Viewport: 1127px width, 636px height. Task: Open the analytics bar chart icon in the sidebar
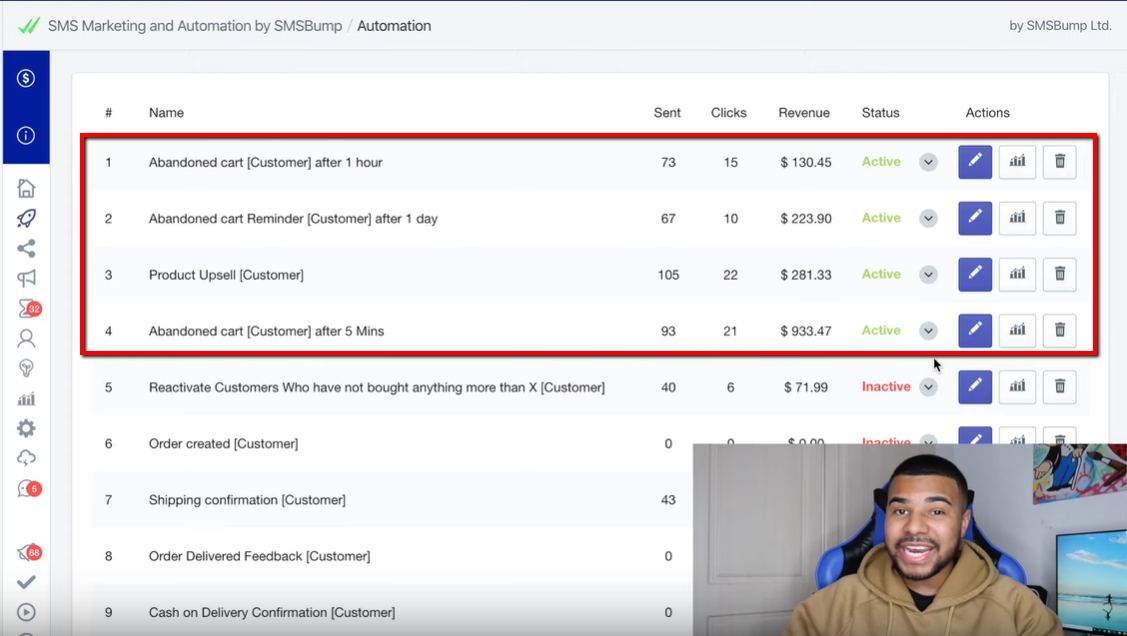pos(25,398)
